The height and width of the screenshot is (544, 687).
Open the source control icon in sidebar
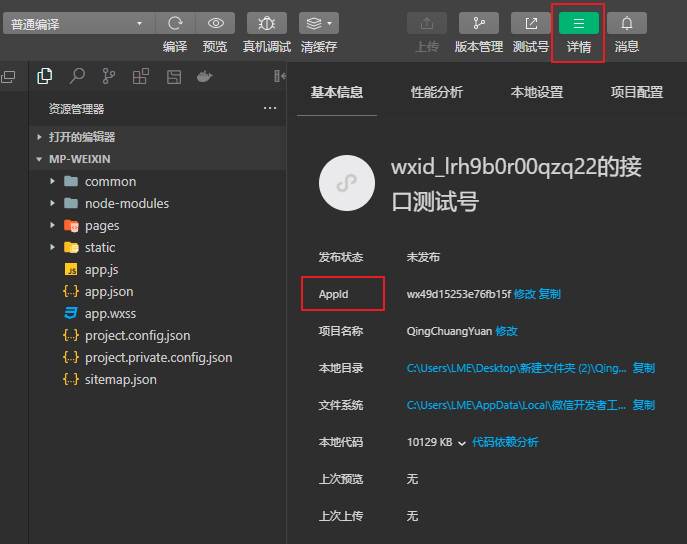pyautogui.click(x=109, y=76)
